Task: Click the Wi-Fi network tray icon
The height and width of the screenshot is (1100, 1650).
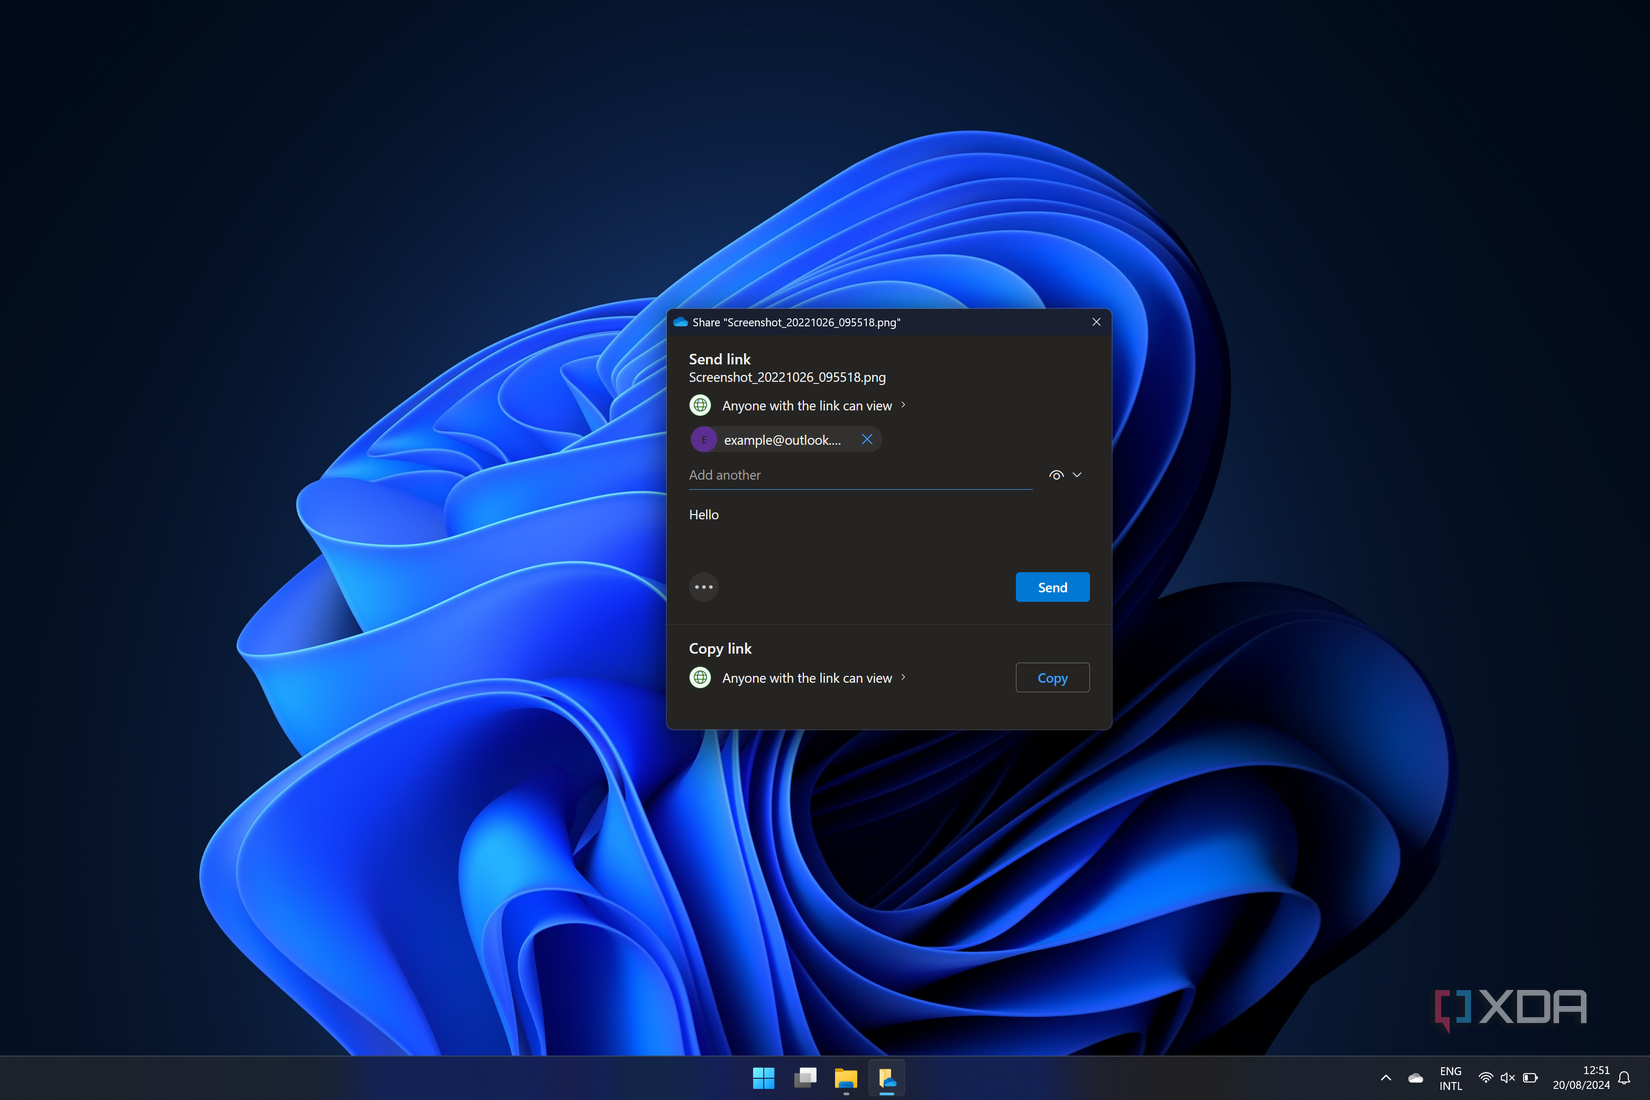Action: click(x=1486, y=1078)
